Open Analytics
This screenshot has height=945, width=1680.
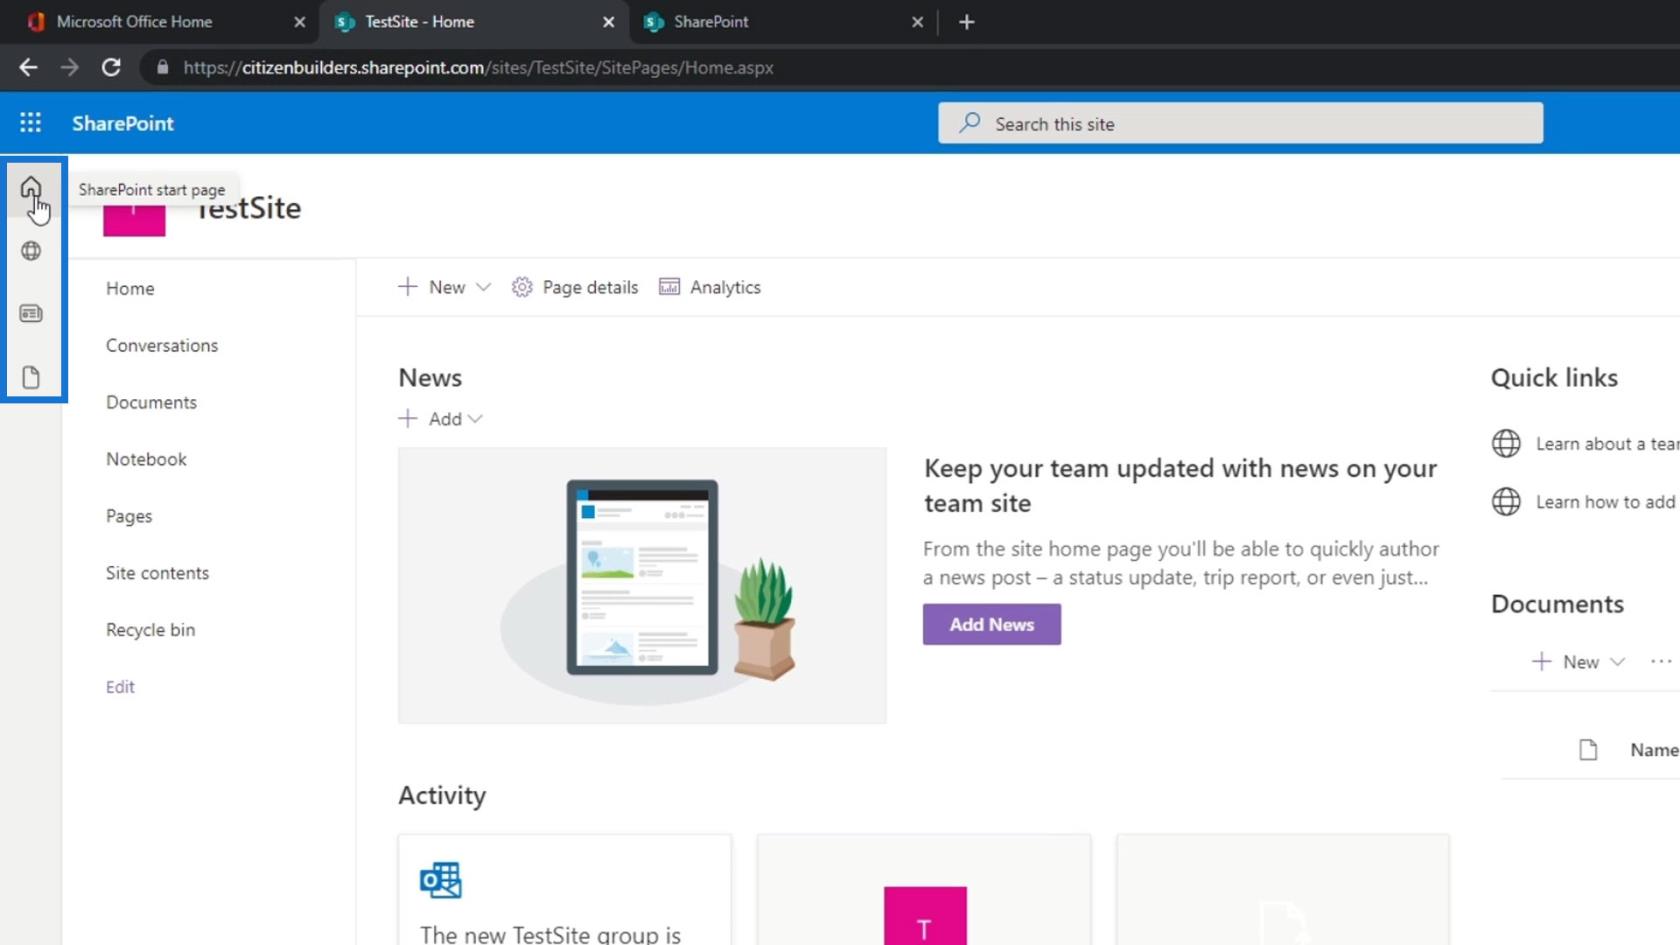[x=710, y=287]
